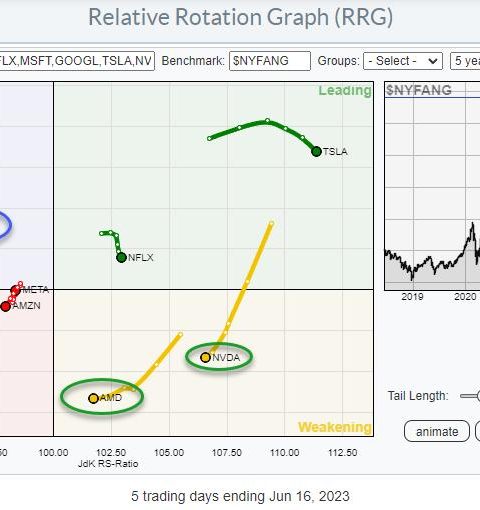
Task: Click the Weakening quadrant label
Action: [x=334, y=427]
